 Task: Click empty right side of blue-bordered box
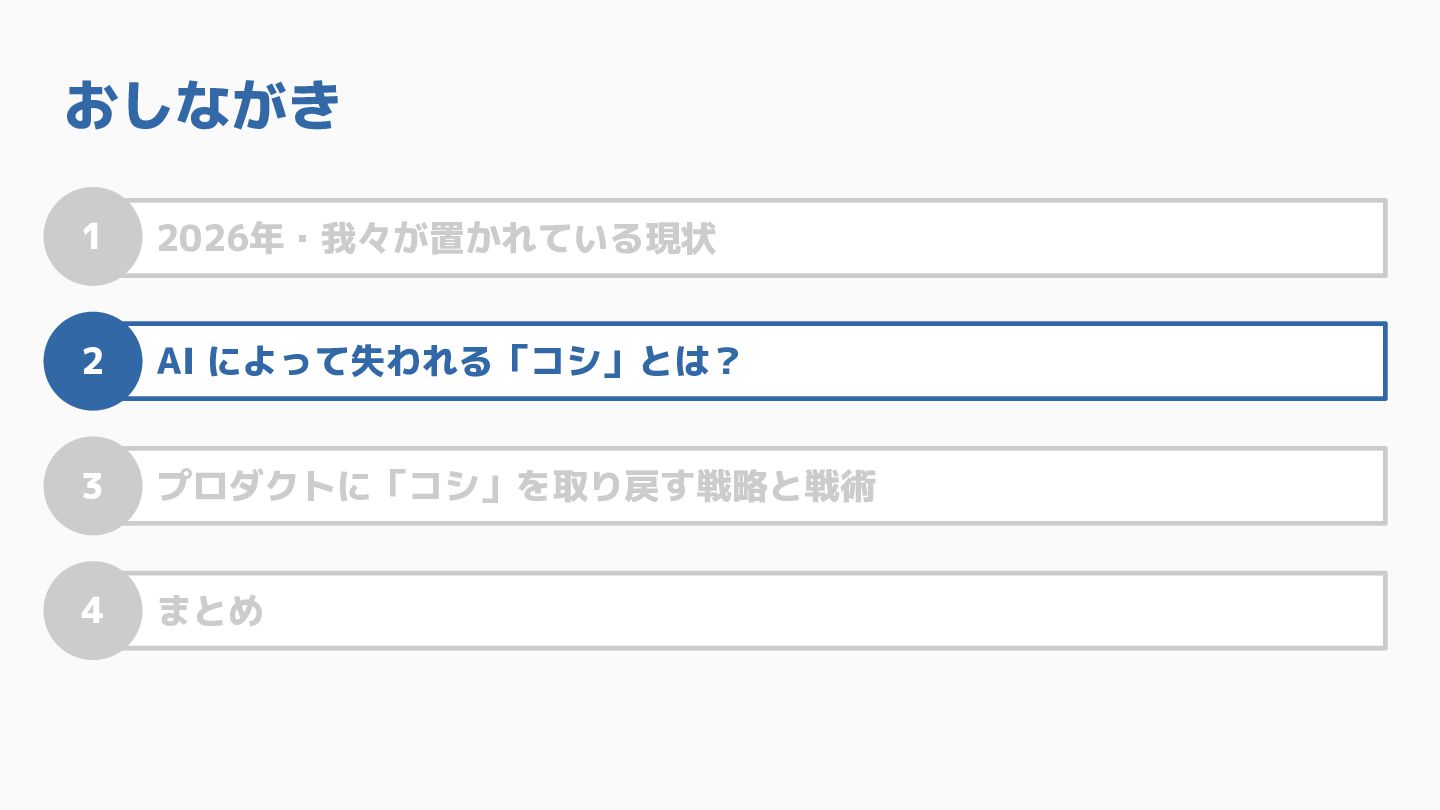click(1060, 362)
